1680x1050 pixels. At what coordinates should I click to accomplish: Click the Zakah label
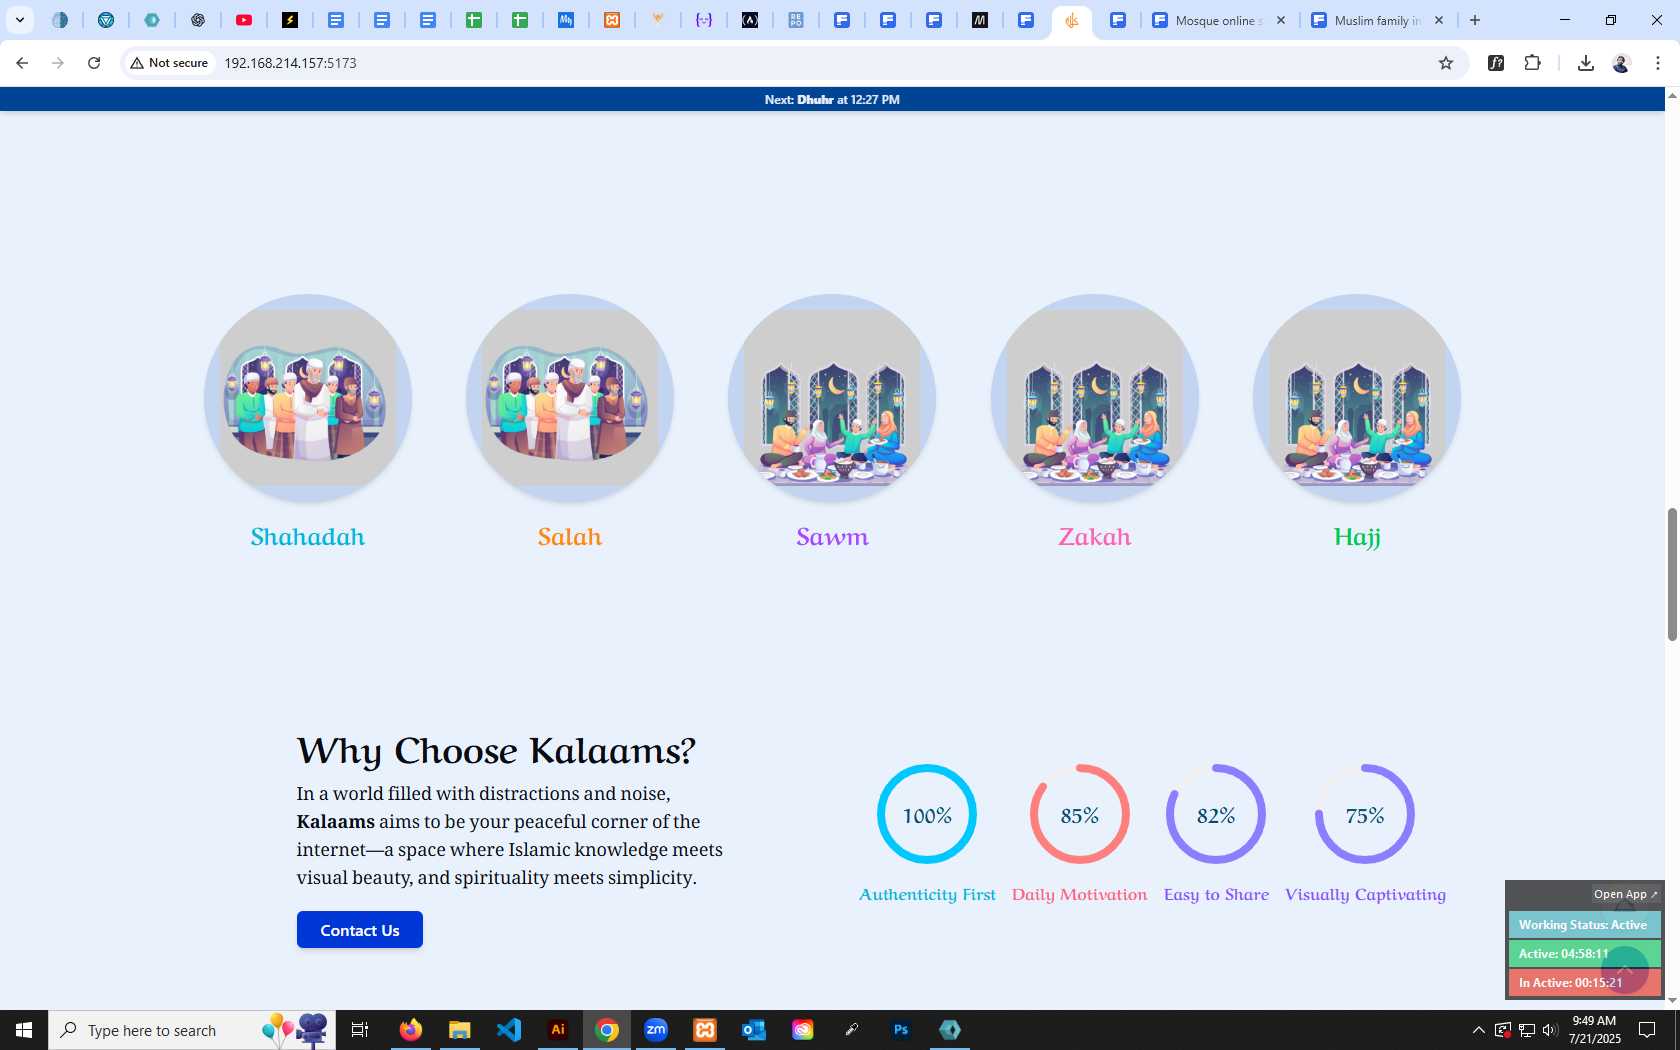[1095, 537]
